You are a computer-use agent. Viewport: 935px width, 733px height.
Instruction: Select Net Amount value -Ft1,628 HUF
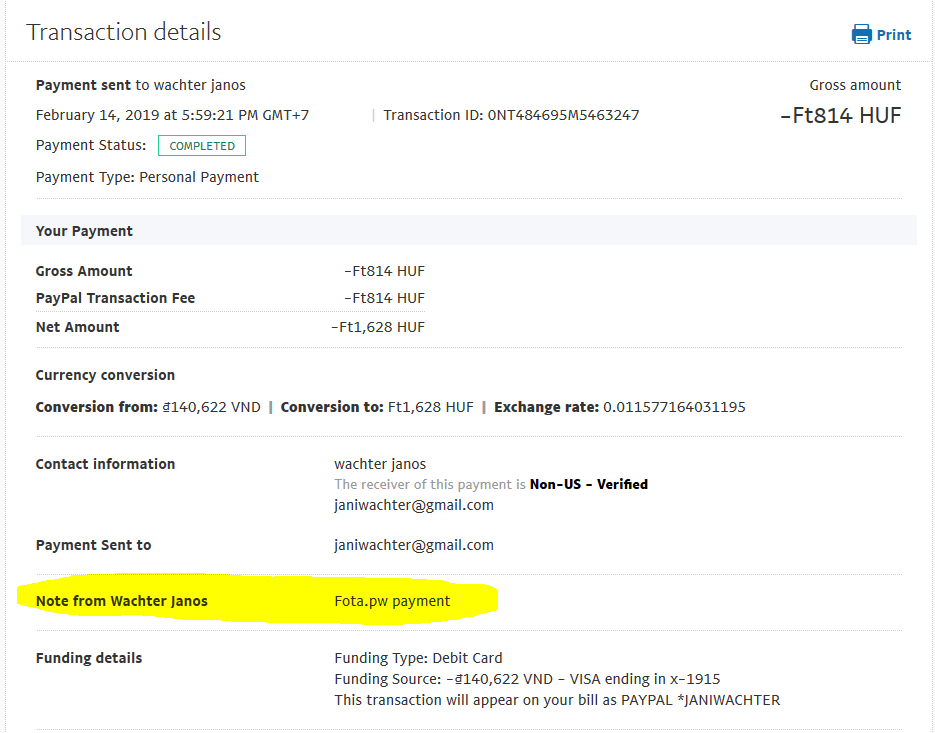[x=378, y=327]
